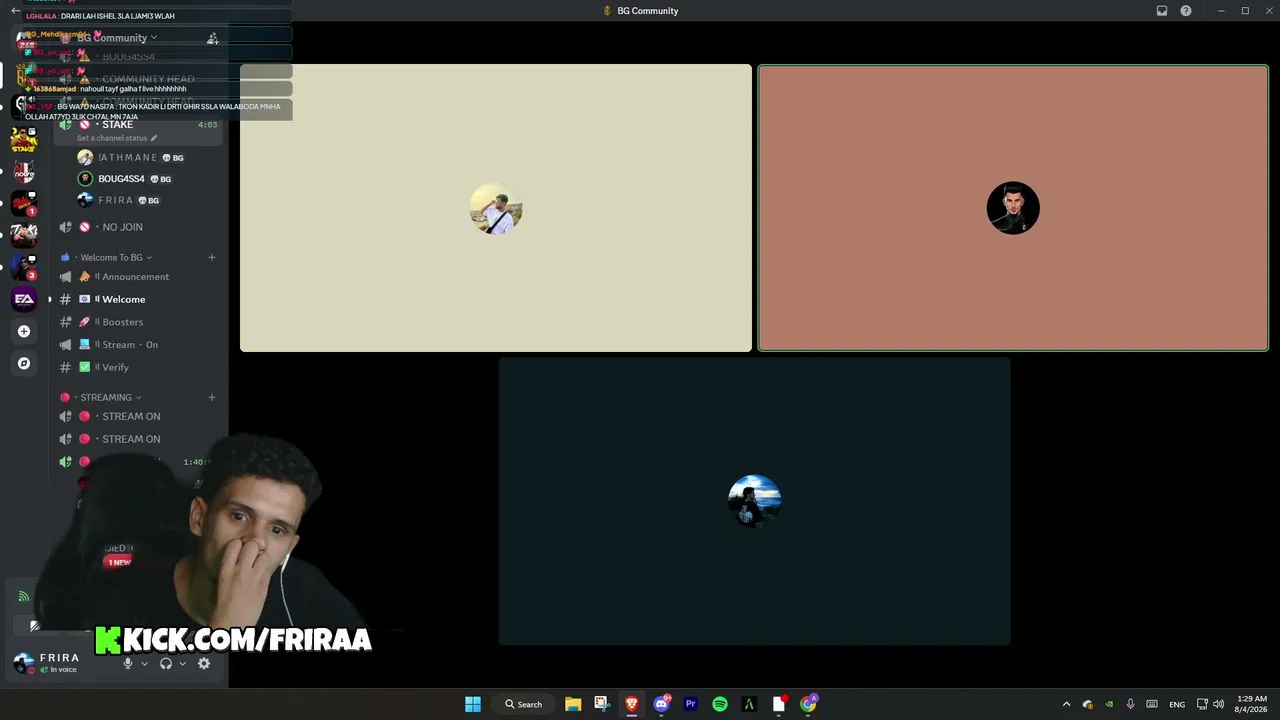Join the first STREAM ON voice channel
The image size is (1280, 720).
[x=137, y=416]
